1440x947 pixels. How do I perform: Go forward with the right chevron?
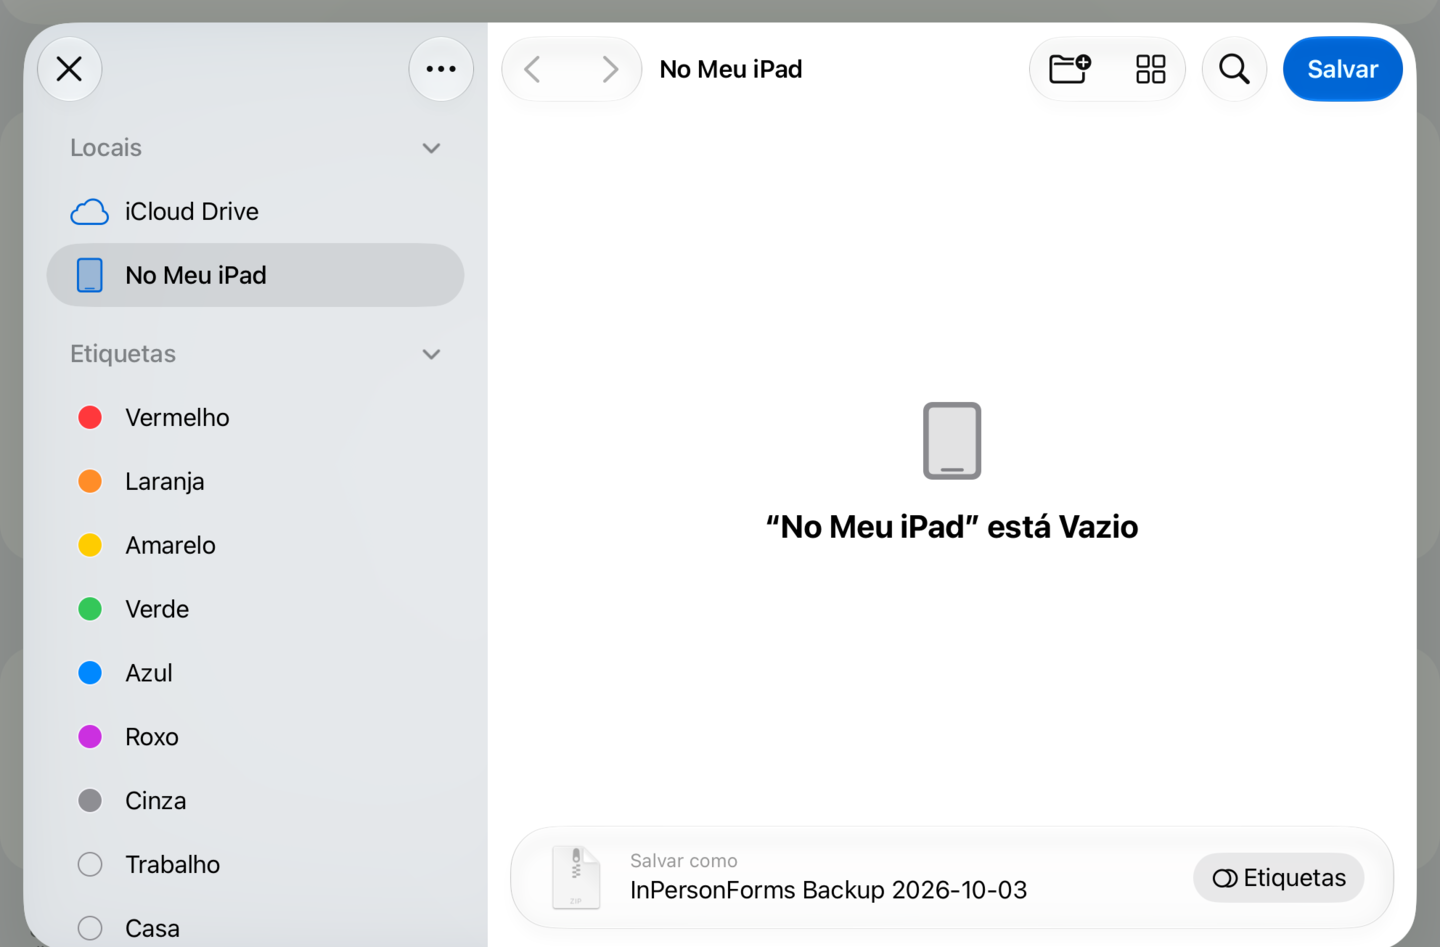(610, 69)
